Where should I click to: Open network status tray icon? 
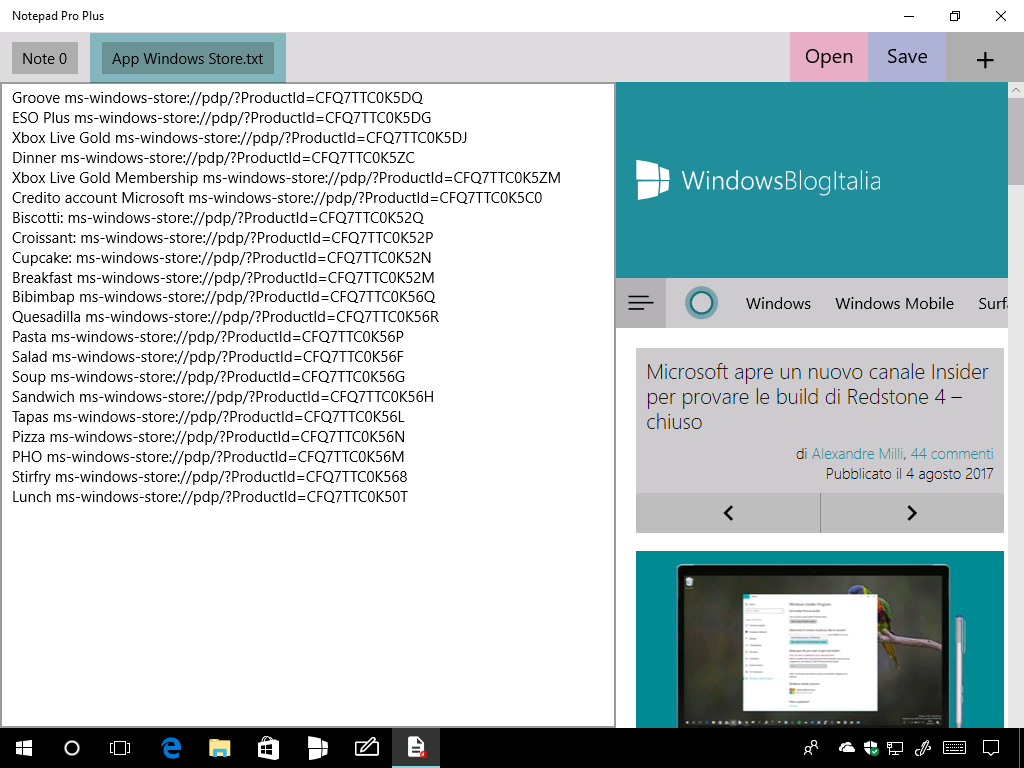(895, 748)
